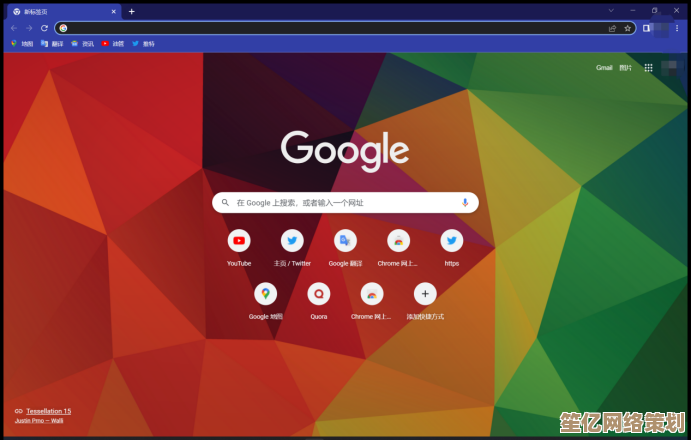This screenshot has width=691, height=441.
Task: Open the Chrome three-dot menu
Action: (x=676, y=28)
